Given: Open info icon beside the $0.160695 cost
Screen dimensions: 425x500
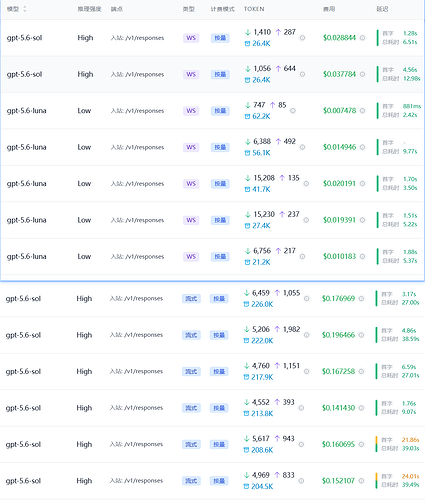Looking at the screenshot, I should (361, 444).
